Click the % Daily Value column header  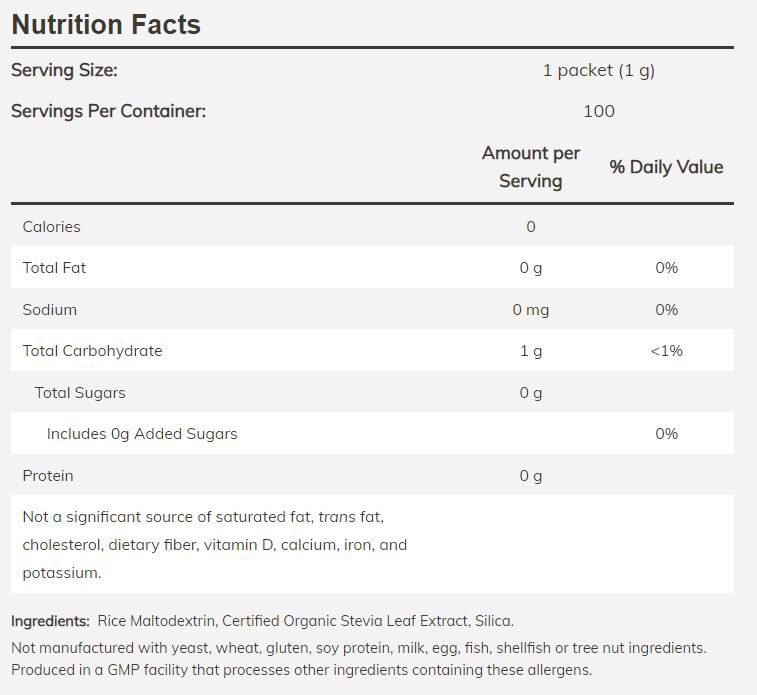click(x=666, y=167)
